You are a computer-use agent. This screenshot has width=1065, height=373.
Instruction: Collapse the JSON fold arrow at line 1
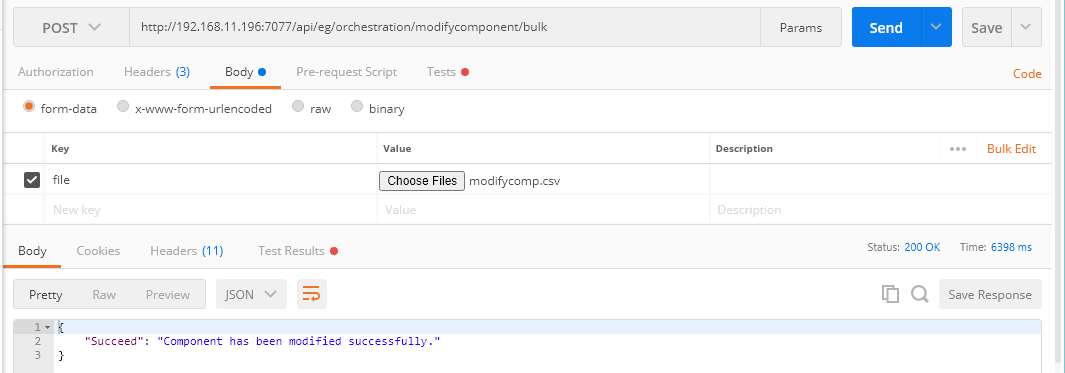tap(48, 327)
